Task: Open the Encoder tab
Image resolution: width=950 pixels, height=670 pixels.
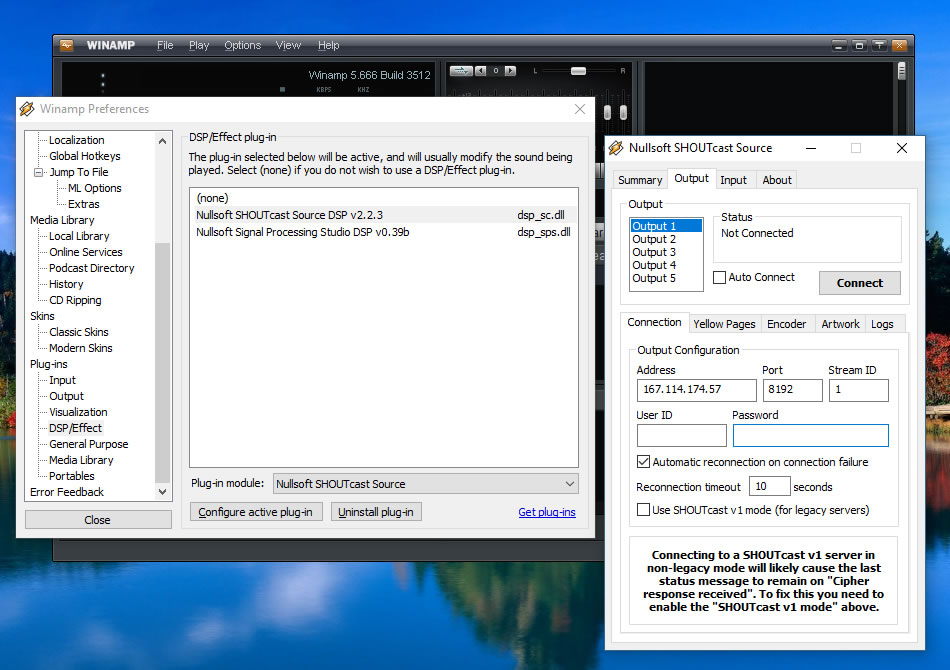Action: (786, 324)
